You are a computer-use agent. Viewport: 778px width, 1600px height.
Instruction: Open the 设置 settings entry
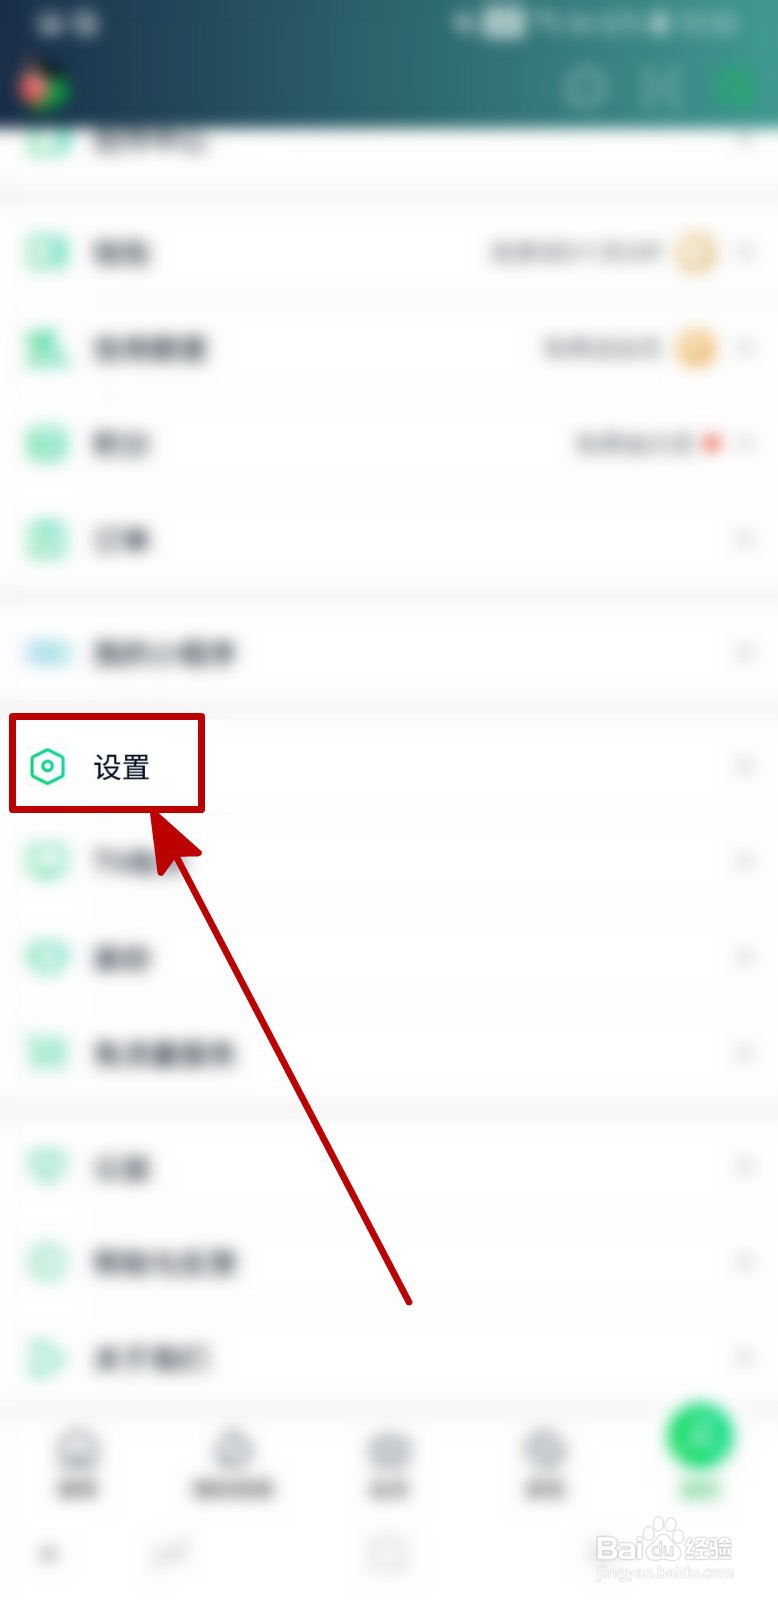click(389, 767)
